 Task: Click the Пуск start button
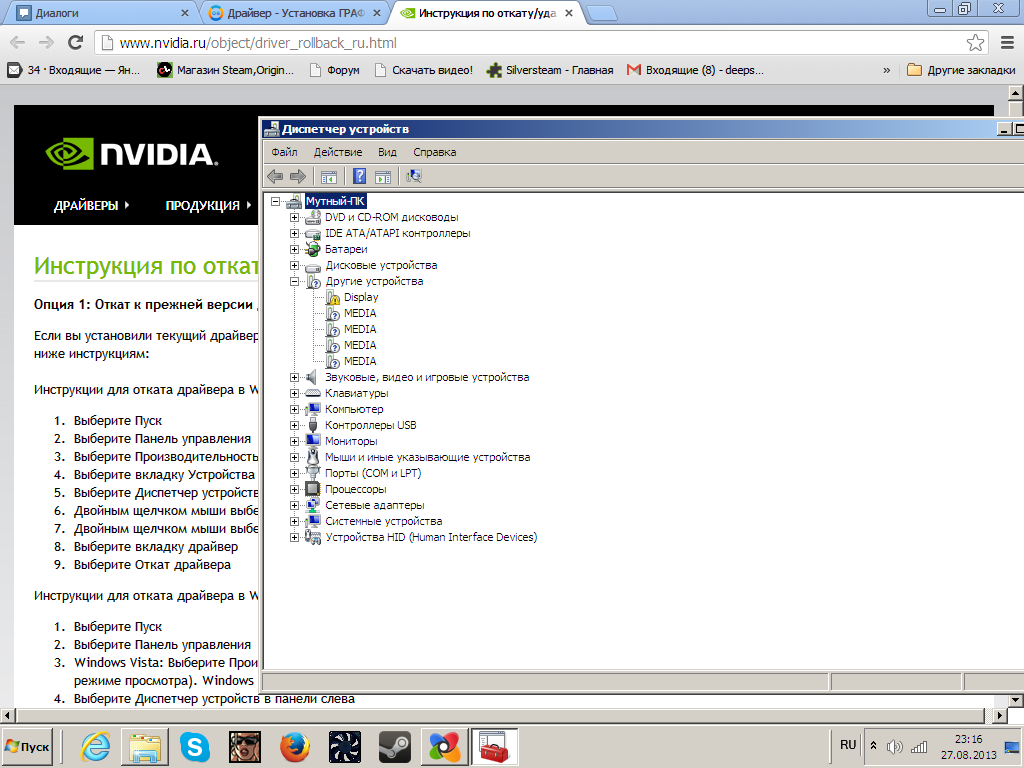tap(27, 746)
